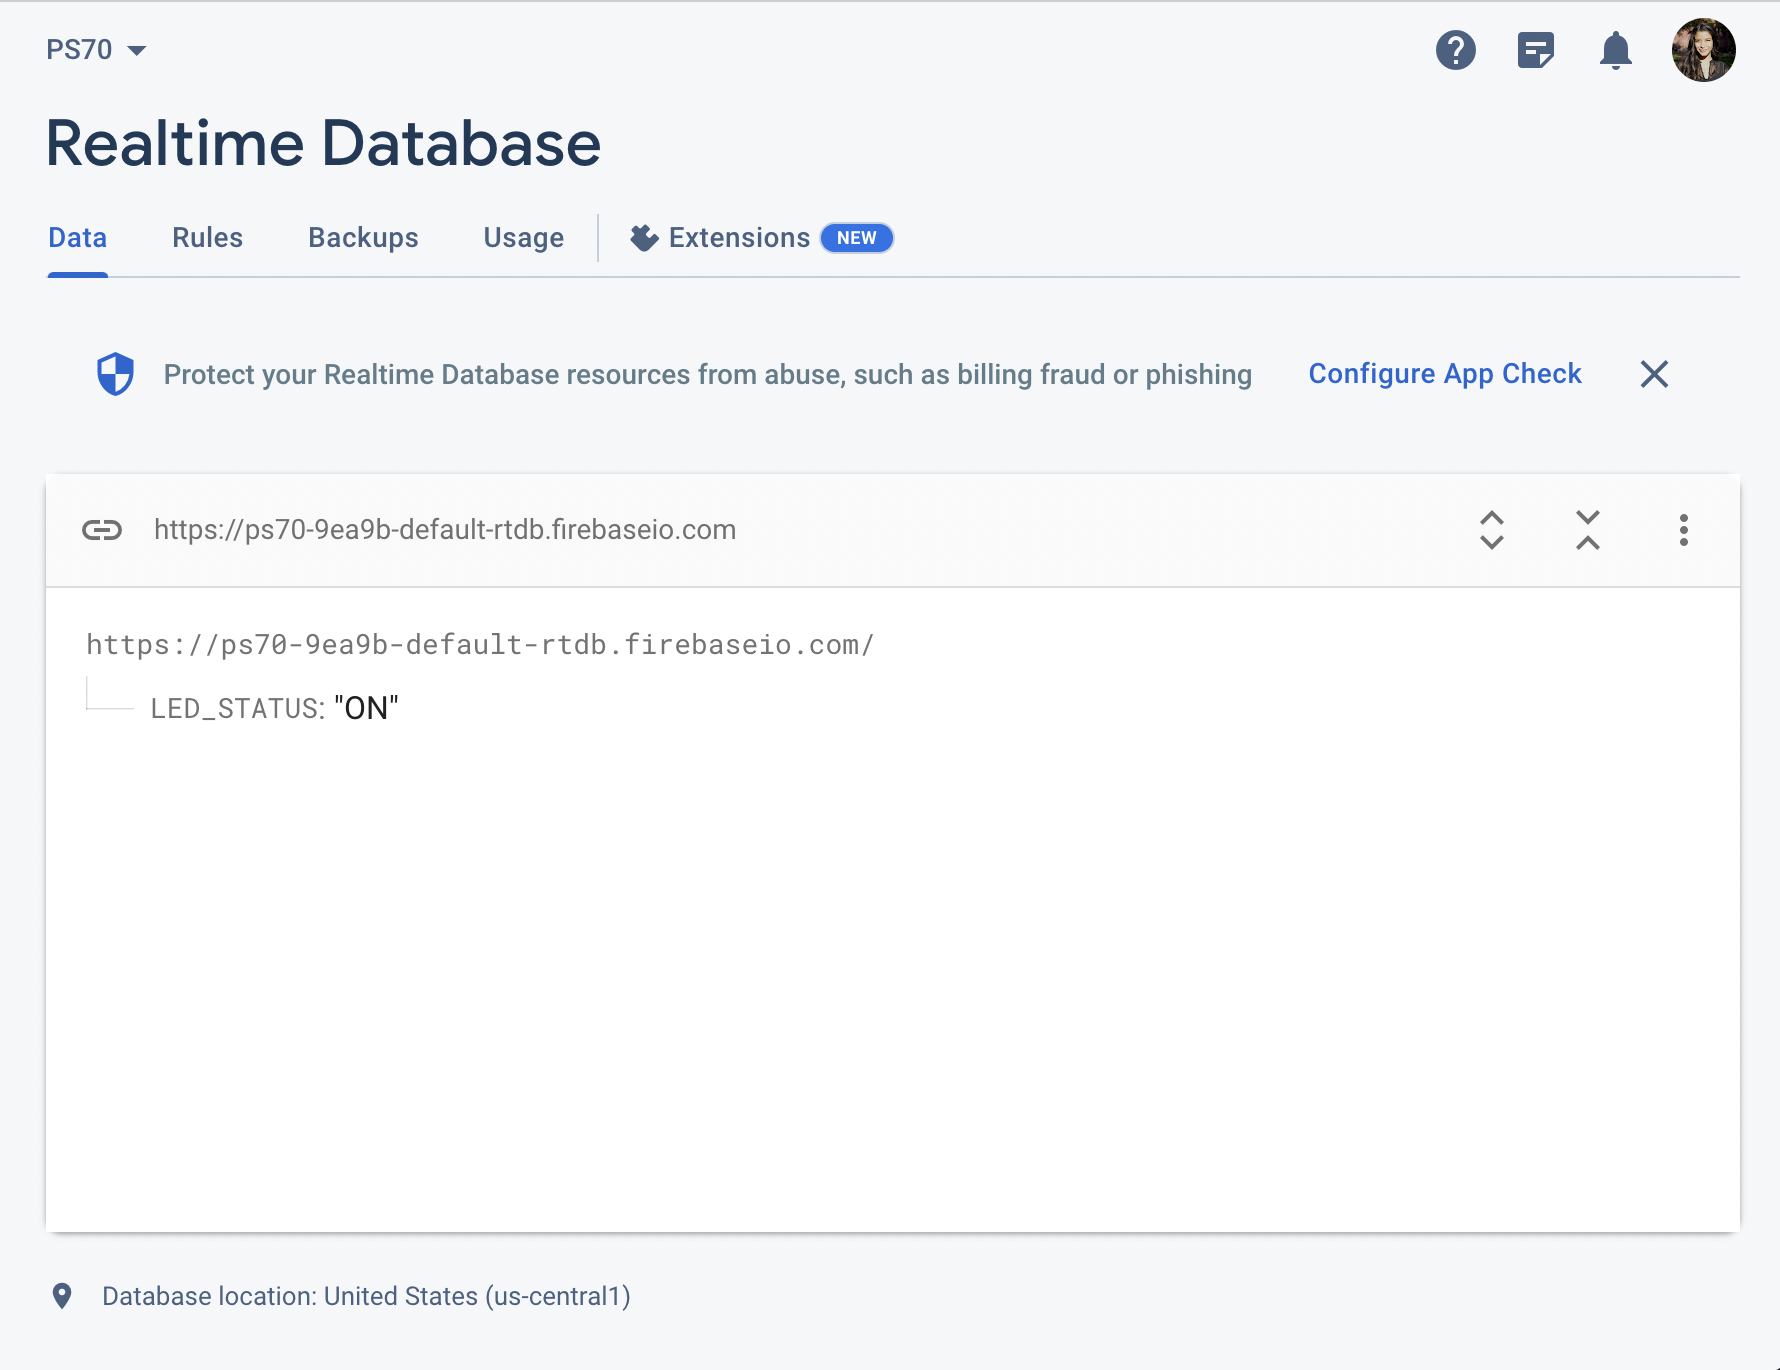Screen dimensions: 1780x1370
Task: Copy database URL via link icon
Action: [x=102, y=530]
